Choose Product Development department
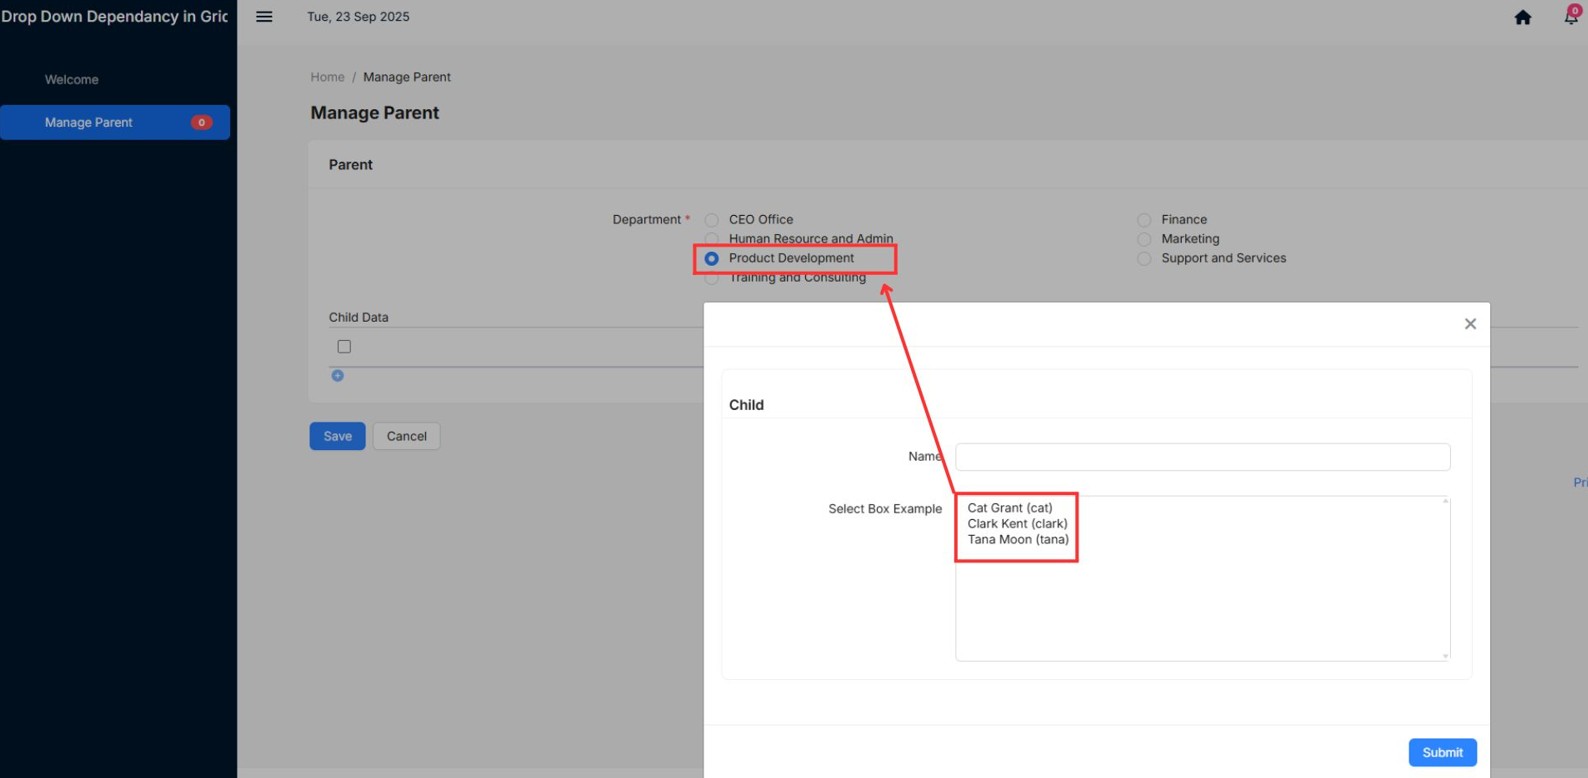The width and height of the screenshot is (1588, 778). coord(712,258)
